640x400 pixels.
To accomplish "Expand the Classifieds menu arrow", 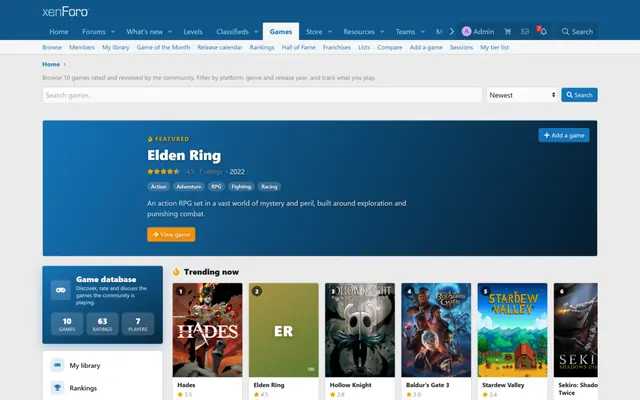I will [256, 31].
